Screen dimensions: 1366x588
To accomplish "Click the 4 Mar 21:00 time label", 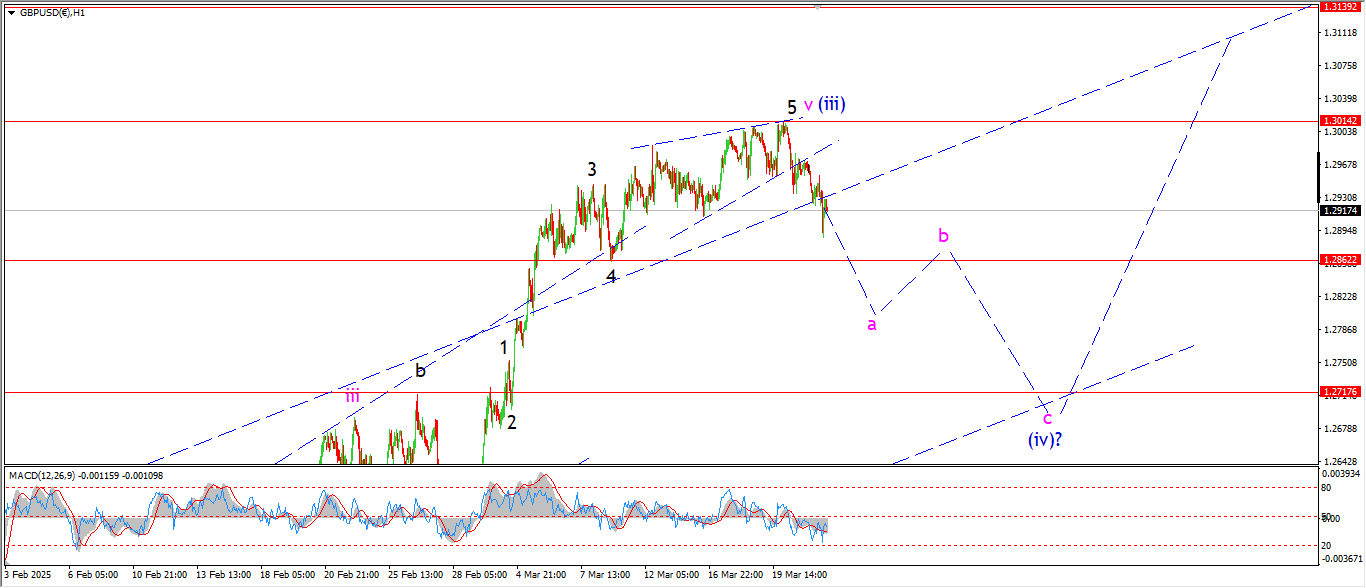I will pyautogui.click(x=543, y=576).
